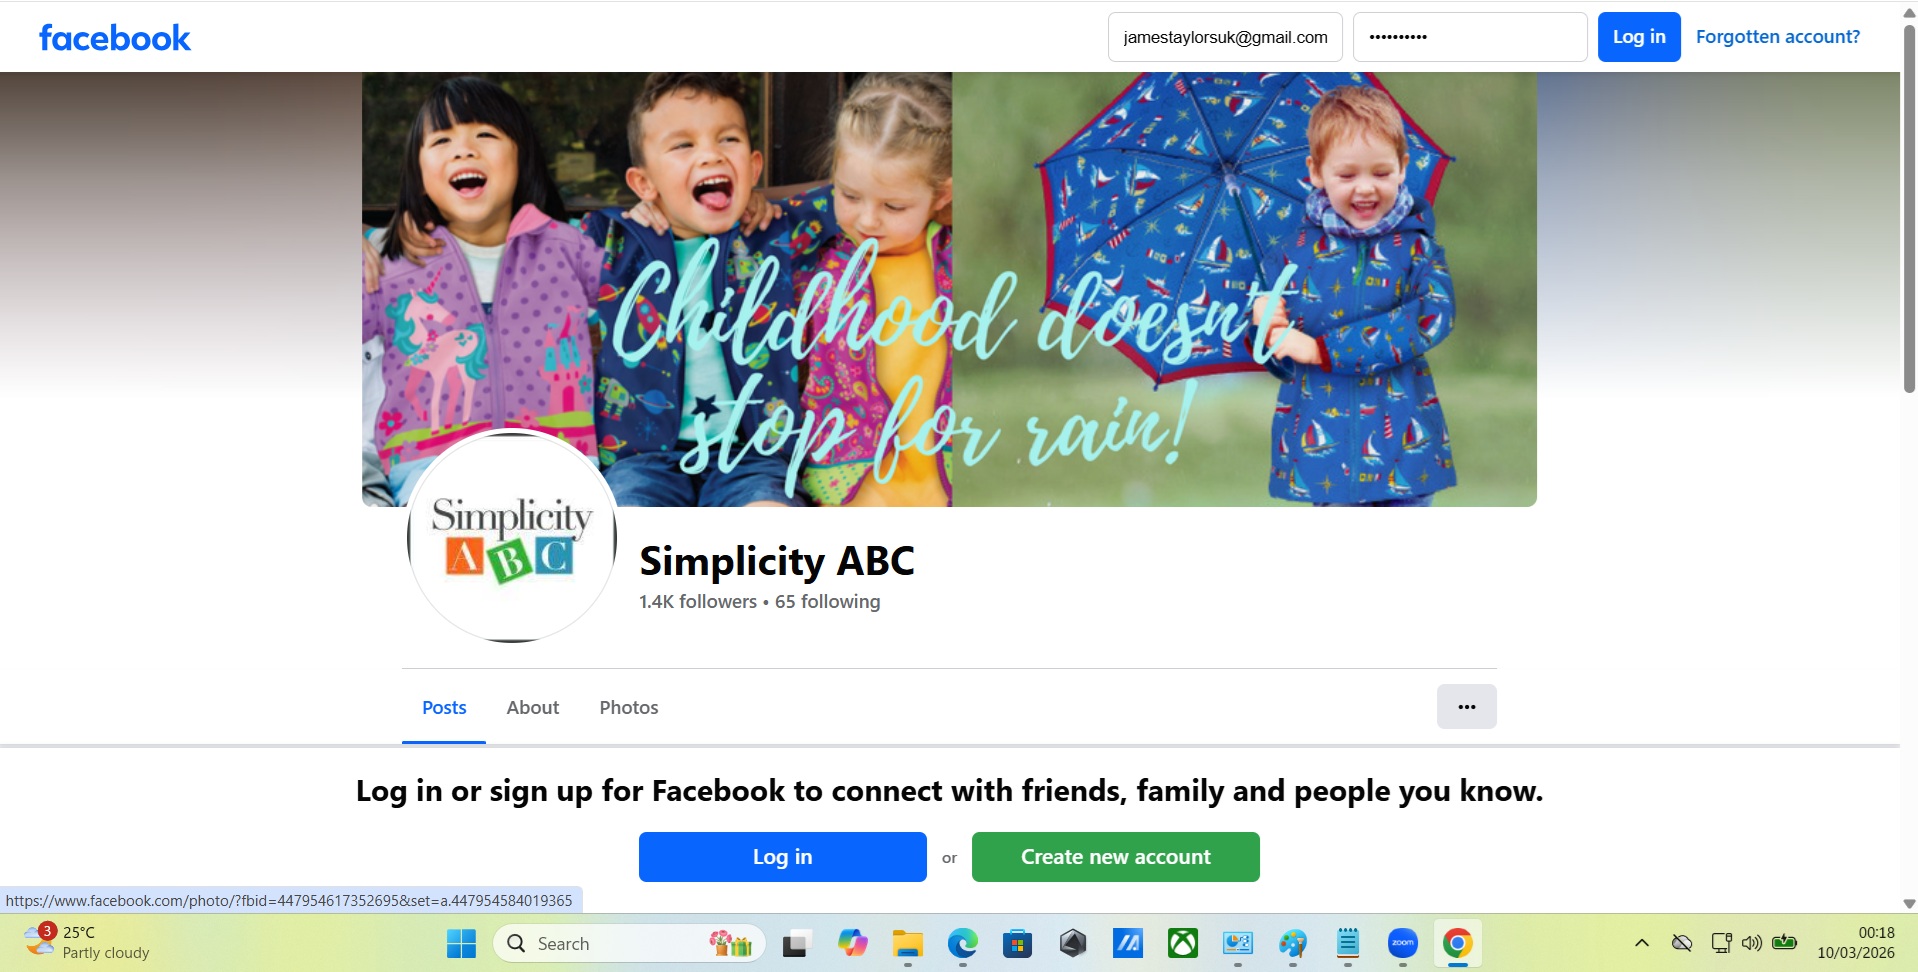1918x972 pixels.
Task: Select the Posts tab
Action: 444,707
